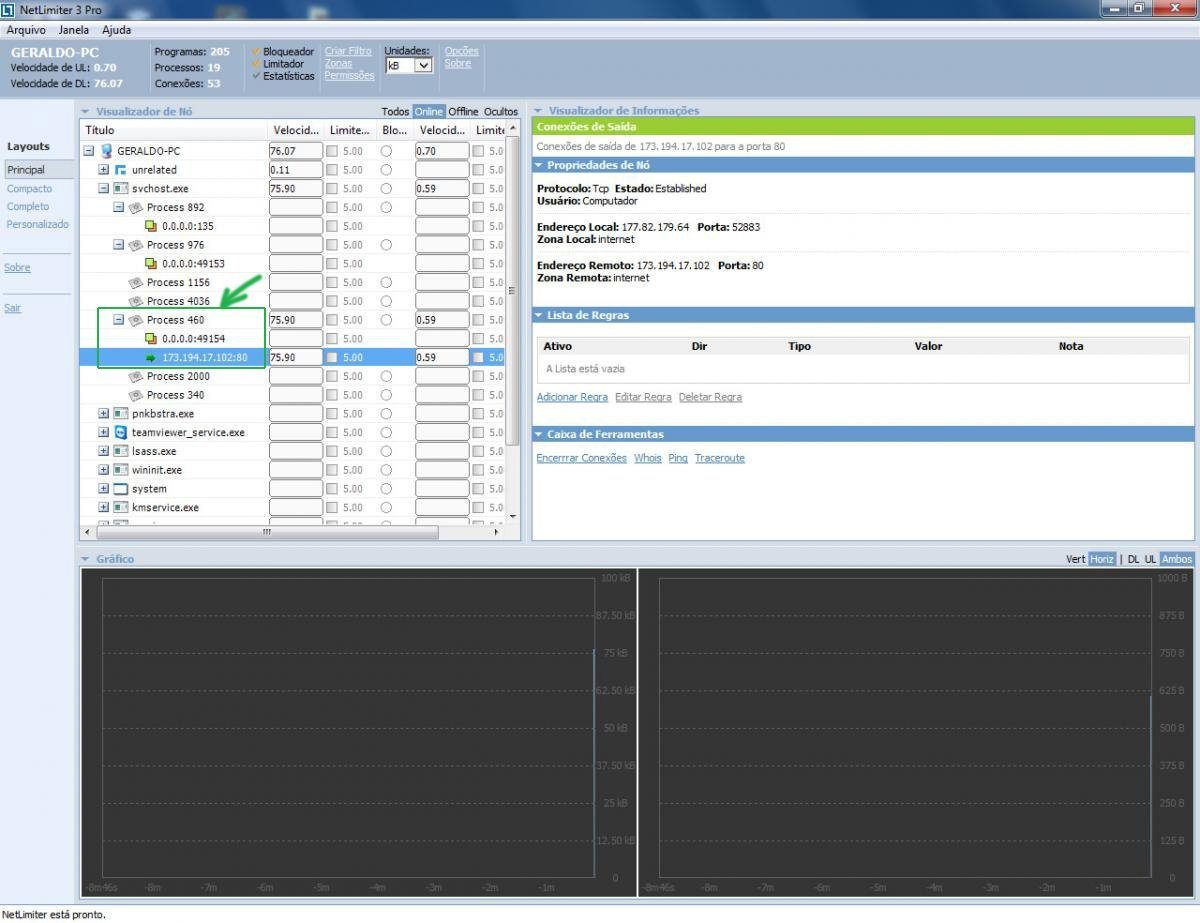Click the Sair link in sidebar
Screen dimensions: 1200x923
(x=12, y=308)
